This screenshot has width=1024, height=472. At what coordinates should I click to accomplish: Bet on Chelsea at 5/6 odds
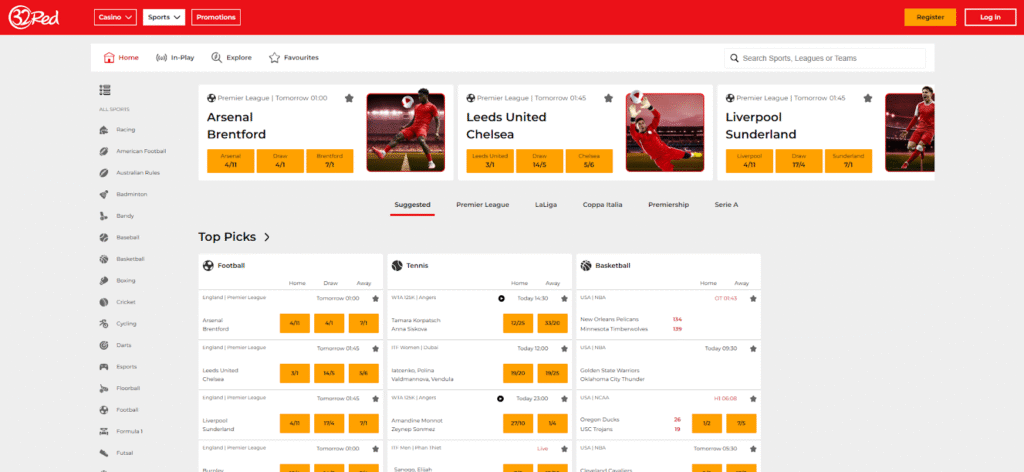pyautogui.click(x=589, y=161)
